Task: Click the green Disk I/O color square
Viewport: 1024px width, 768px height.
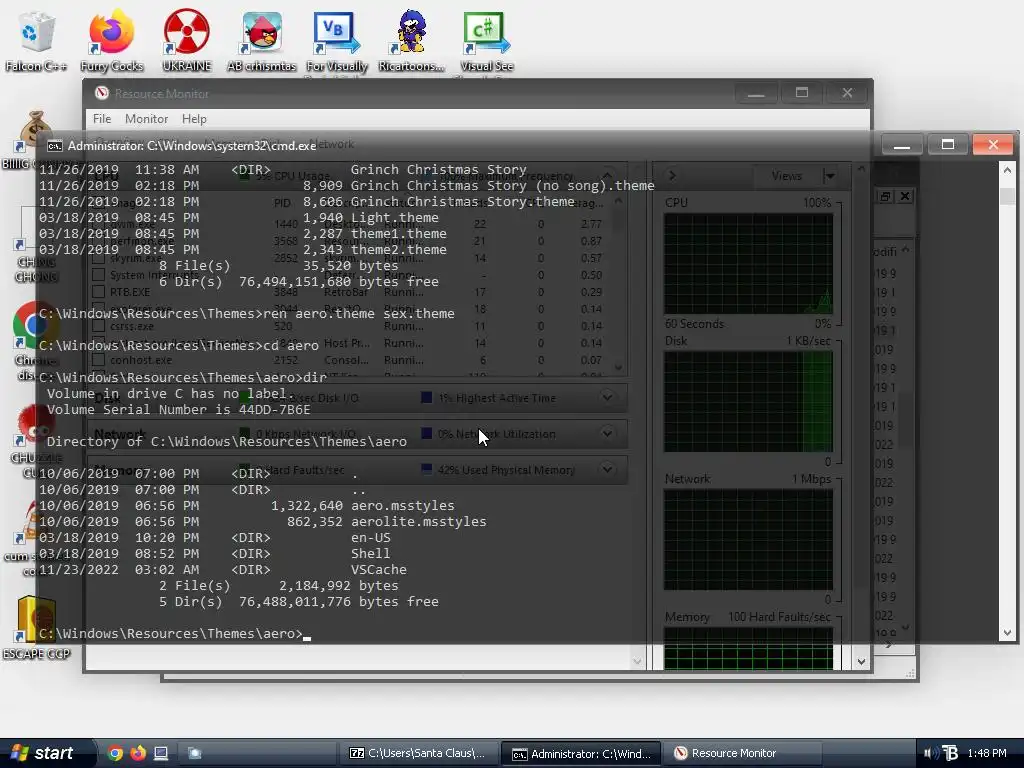Action: (x=244, y=397)
